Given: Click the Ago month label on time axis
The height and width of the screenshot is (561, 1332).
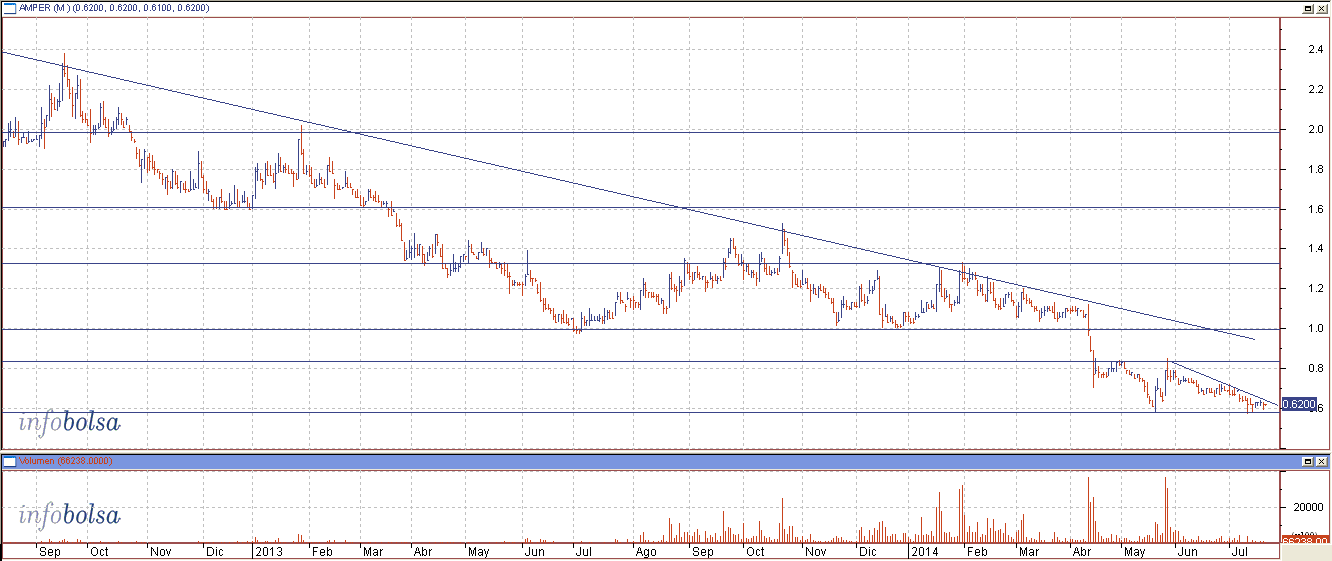Looking at the screenshot, I should tap(647, 551).
